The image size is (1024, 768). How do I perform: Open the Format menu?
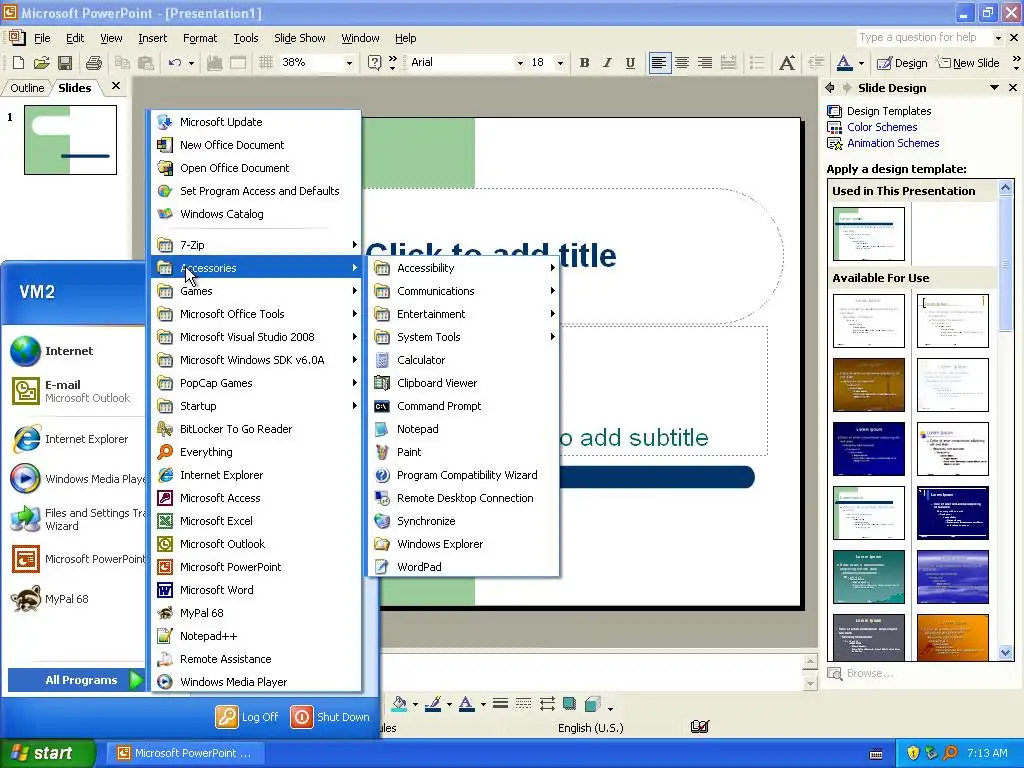200,38
